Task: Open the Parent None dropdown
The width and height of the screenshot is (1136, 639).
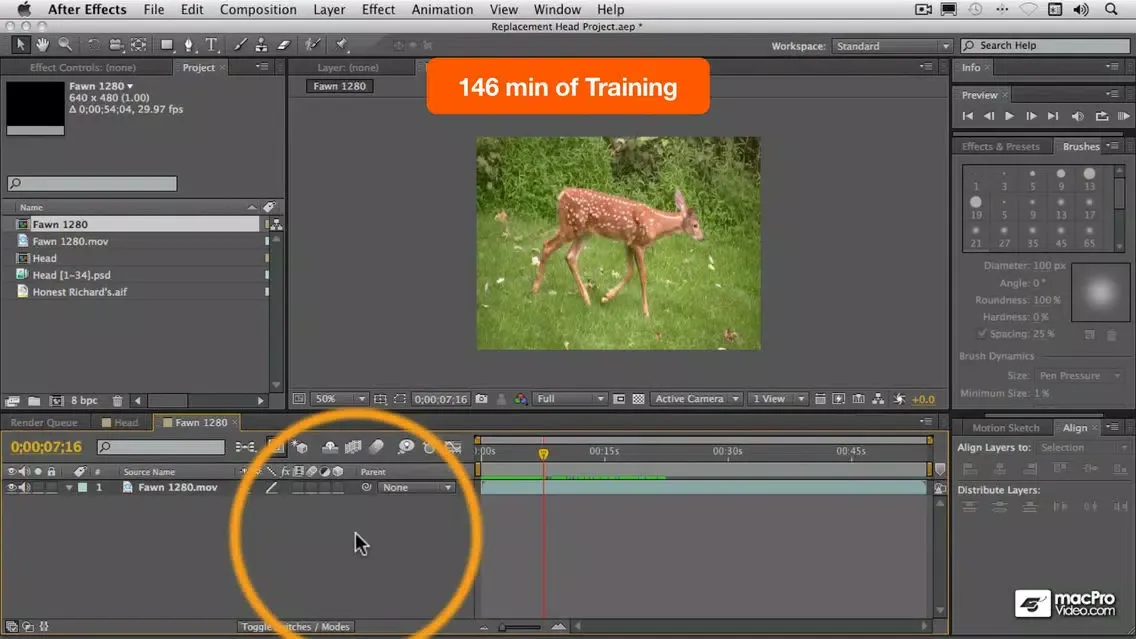Action: coord(417,488)
